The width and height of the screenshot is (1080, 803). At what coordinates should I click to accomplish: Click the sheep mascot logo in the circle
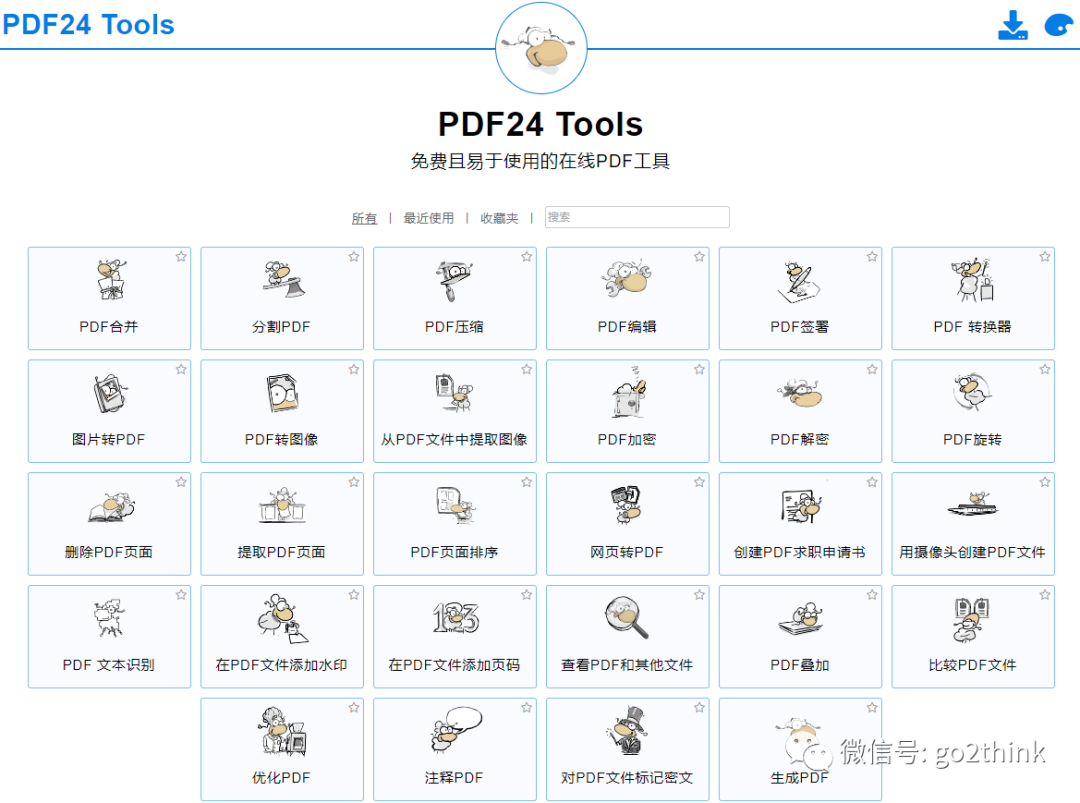pyautogui.click(x=541, y=48)
